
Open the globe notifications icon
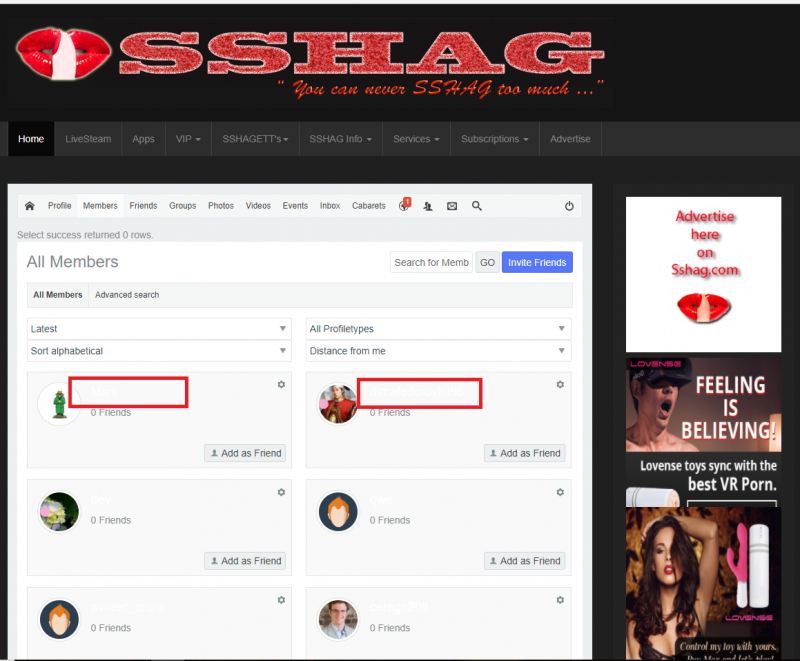point(404,205)
